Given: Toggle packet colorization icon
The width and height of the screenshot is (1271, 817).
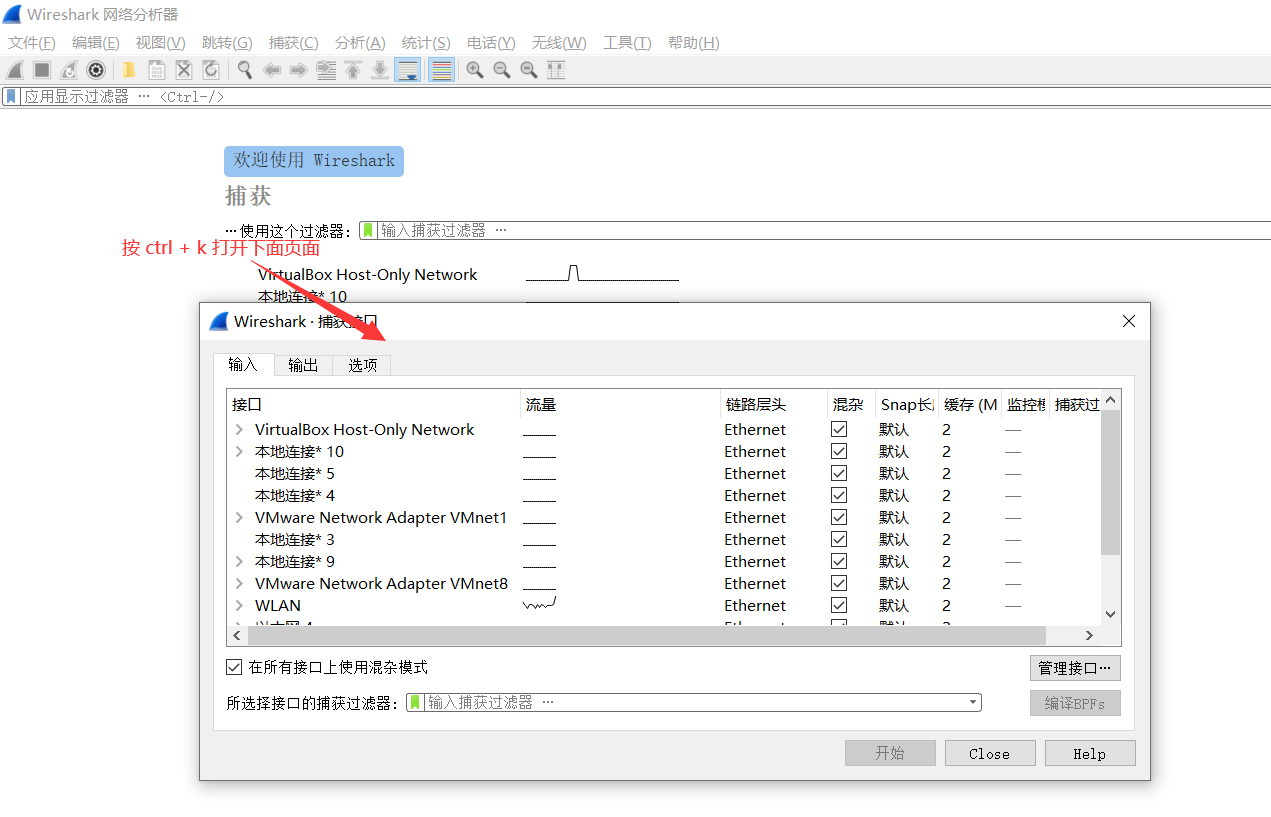Looking at the screenshot, I should [x=441, y=70].
